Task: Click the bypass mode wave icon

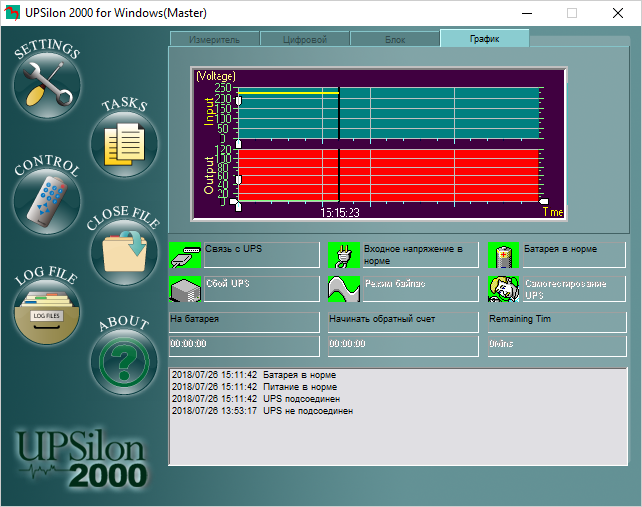Action: (x=344, y=289)
